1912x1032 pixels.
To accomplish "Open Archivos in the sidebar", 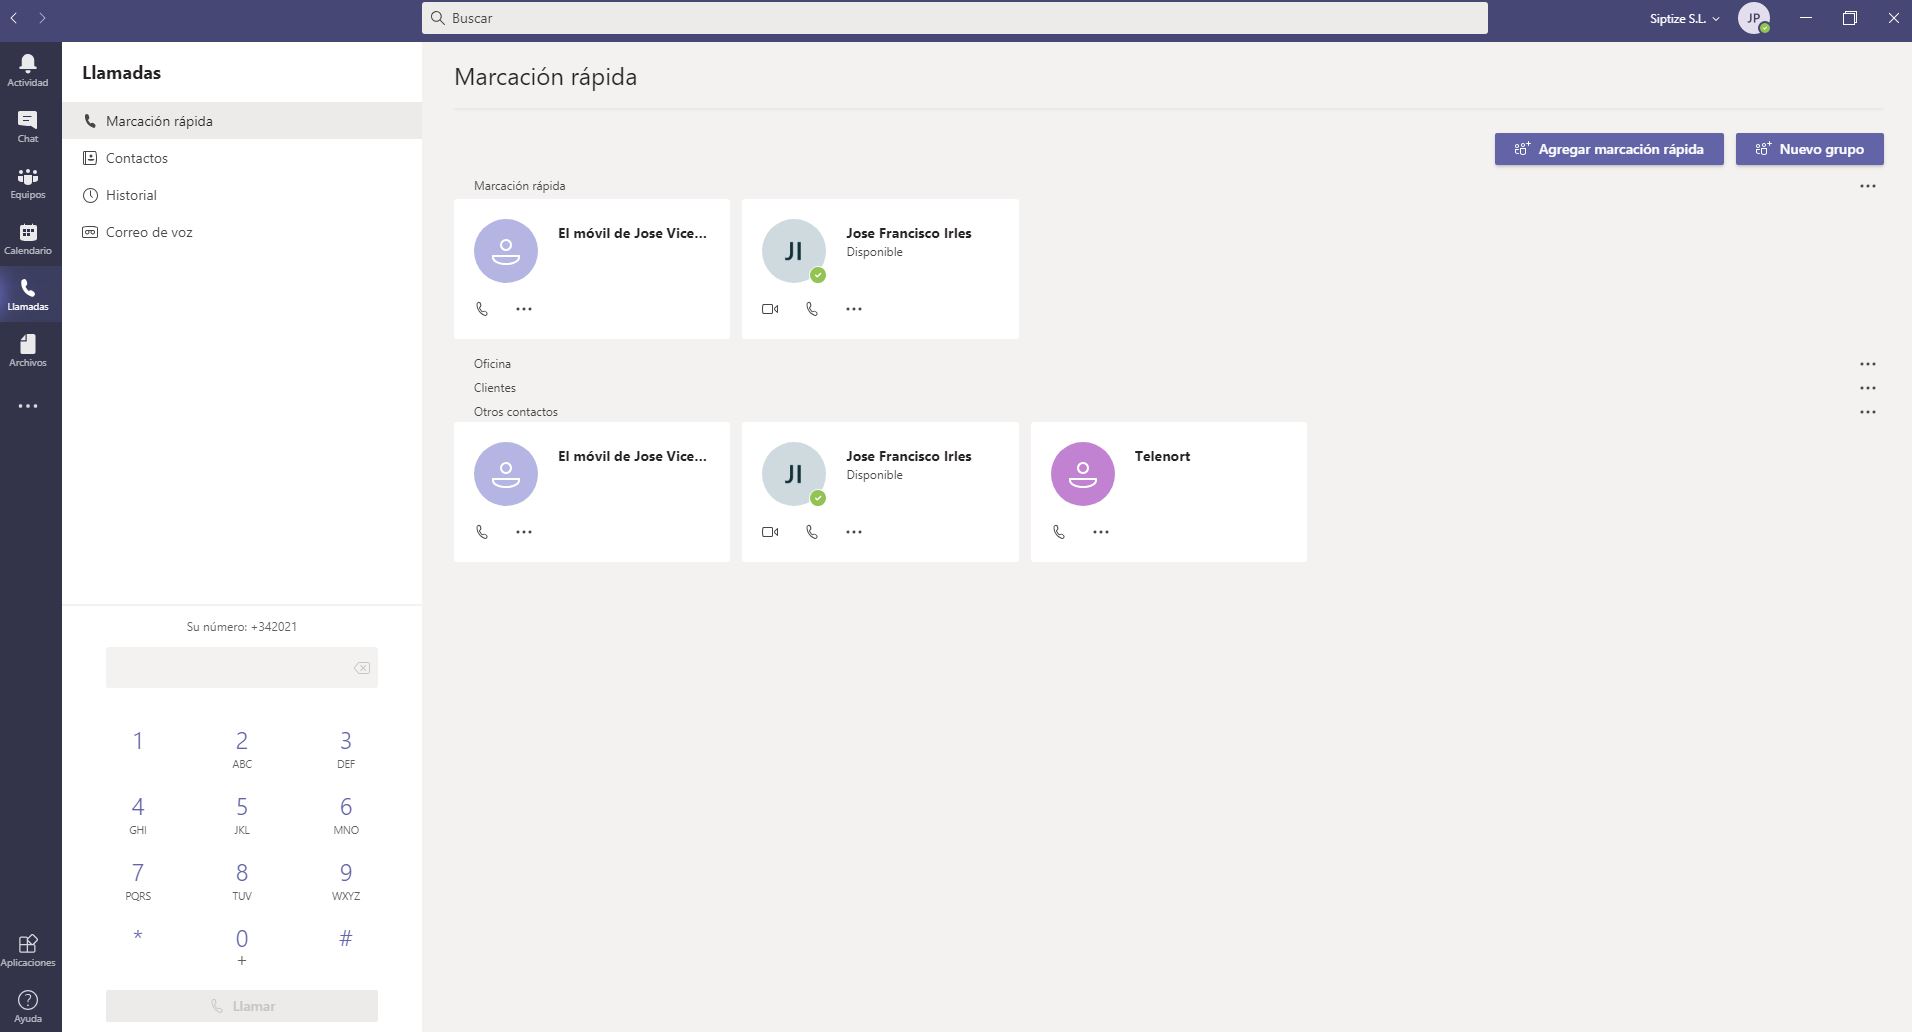I will click(28, 350).
